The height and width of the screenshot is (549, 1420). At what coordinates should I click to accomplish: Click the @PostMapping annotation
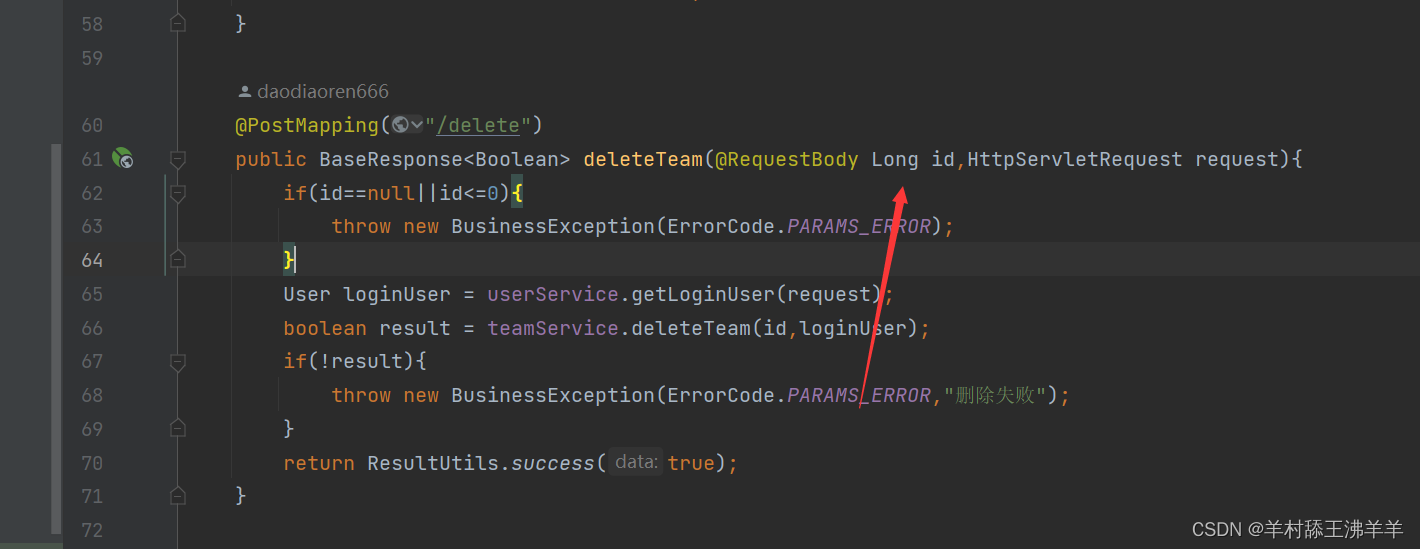(307, 125)
